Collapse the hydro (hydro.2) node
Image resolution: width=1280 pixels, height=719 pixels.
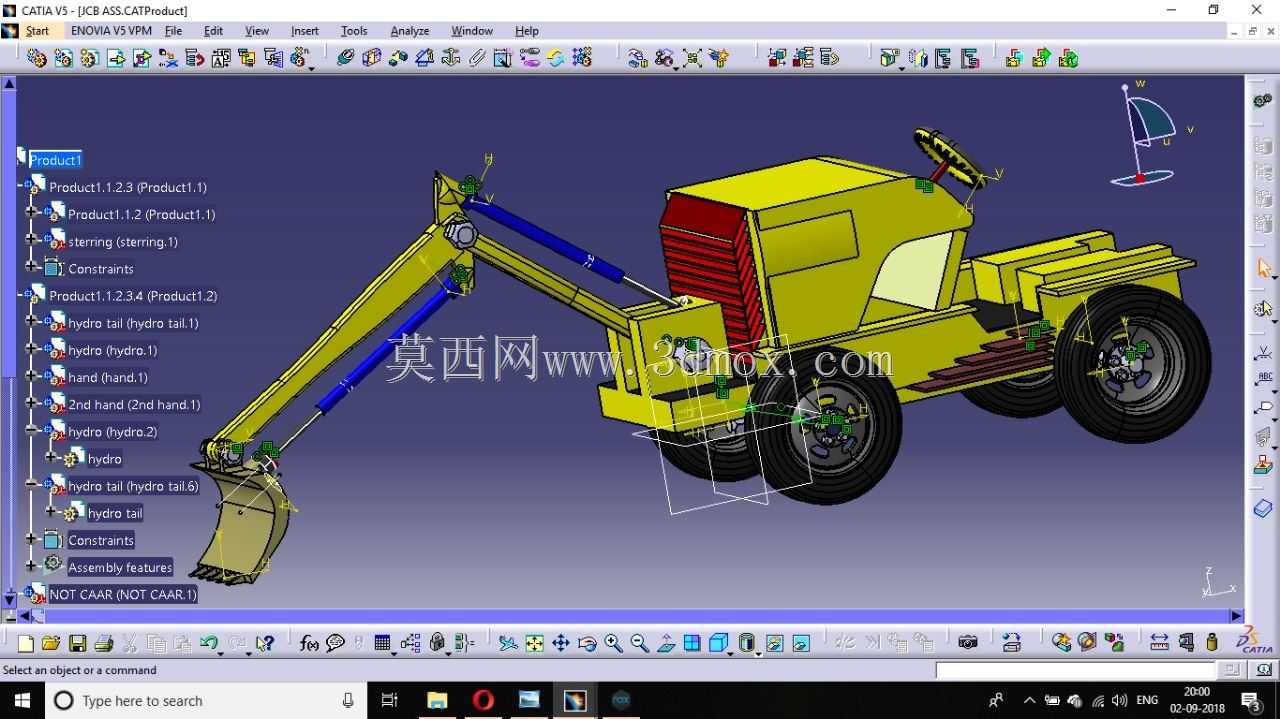pyautogui.click(x=32, y=430)
